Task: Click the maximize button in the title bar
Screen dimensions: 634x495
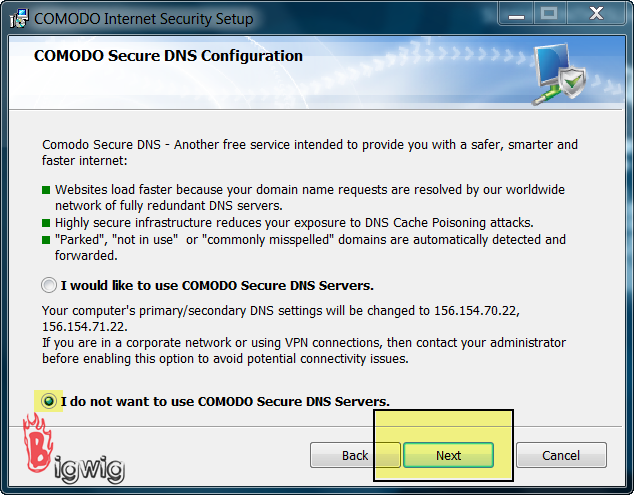Action: pyautogui.click(x=548, y=14)
